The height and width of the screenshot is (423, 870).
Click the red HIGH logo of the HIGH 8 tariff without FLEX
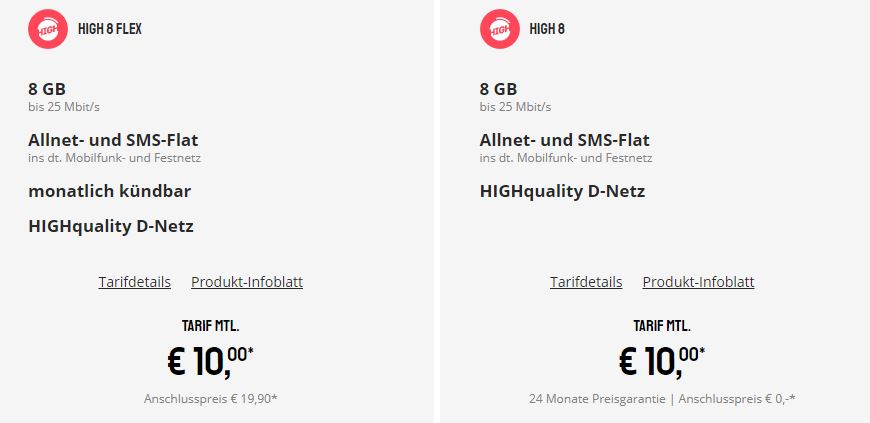[499, 29]
